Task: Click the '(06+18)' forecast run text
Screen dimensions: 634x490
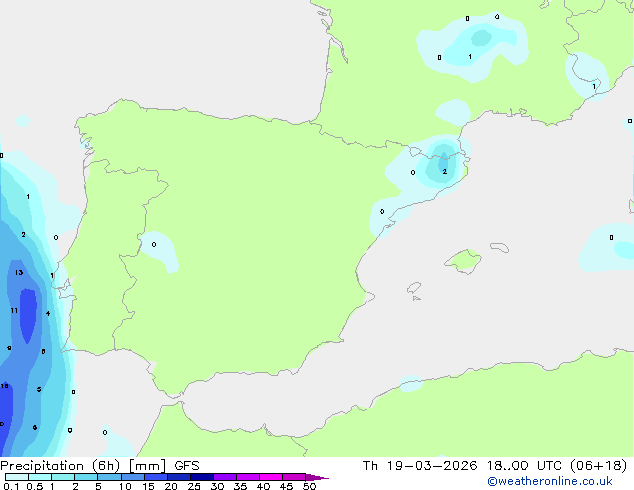Action: click(x=598, y=466)
